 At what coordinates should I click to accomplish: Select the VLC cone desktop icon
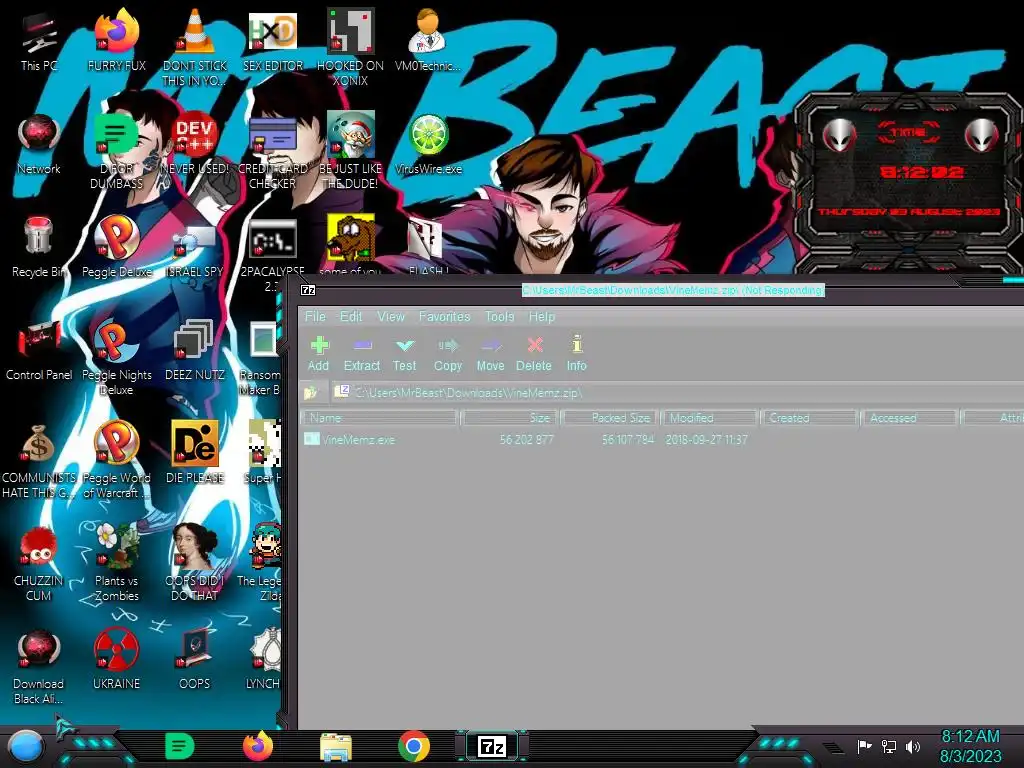pyautogui.click(x=195, y=48)
